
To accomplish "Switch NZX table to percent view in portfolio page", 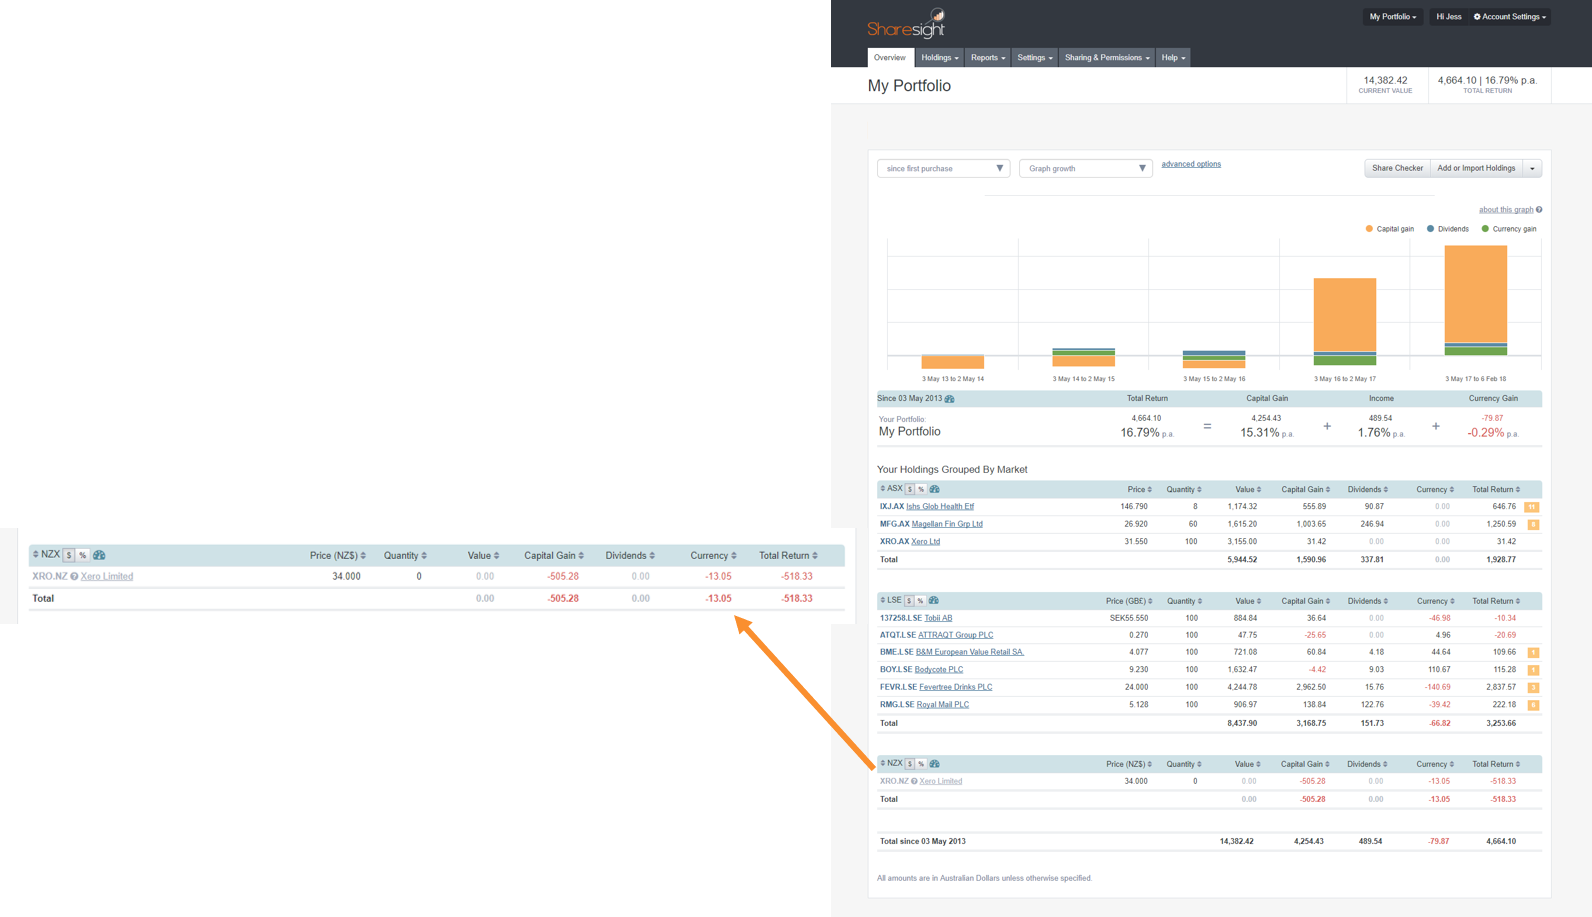I will [921, 764].
